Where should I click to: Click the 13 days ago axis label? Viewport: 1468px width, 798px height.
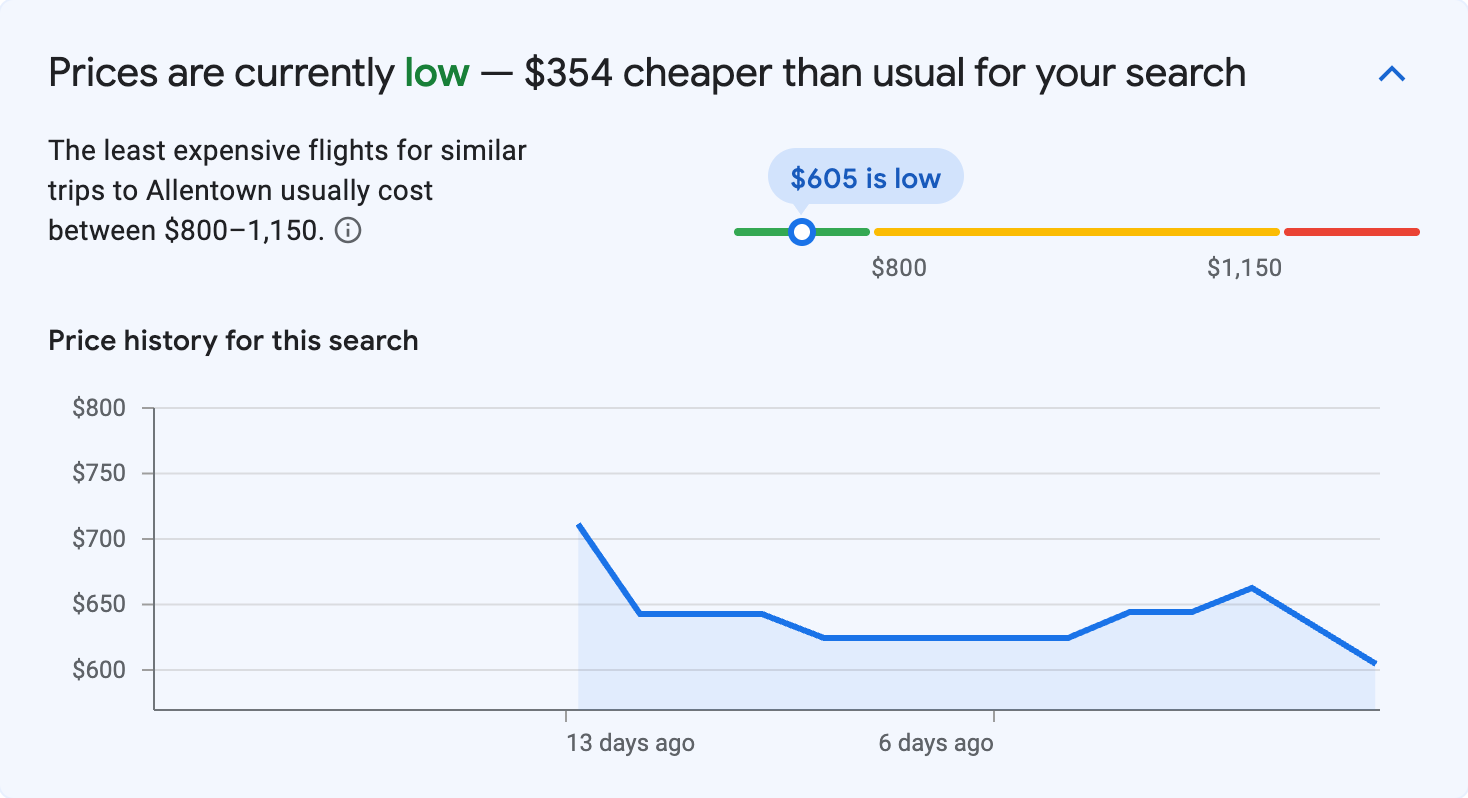tap(630, 743)
